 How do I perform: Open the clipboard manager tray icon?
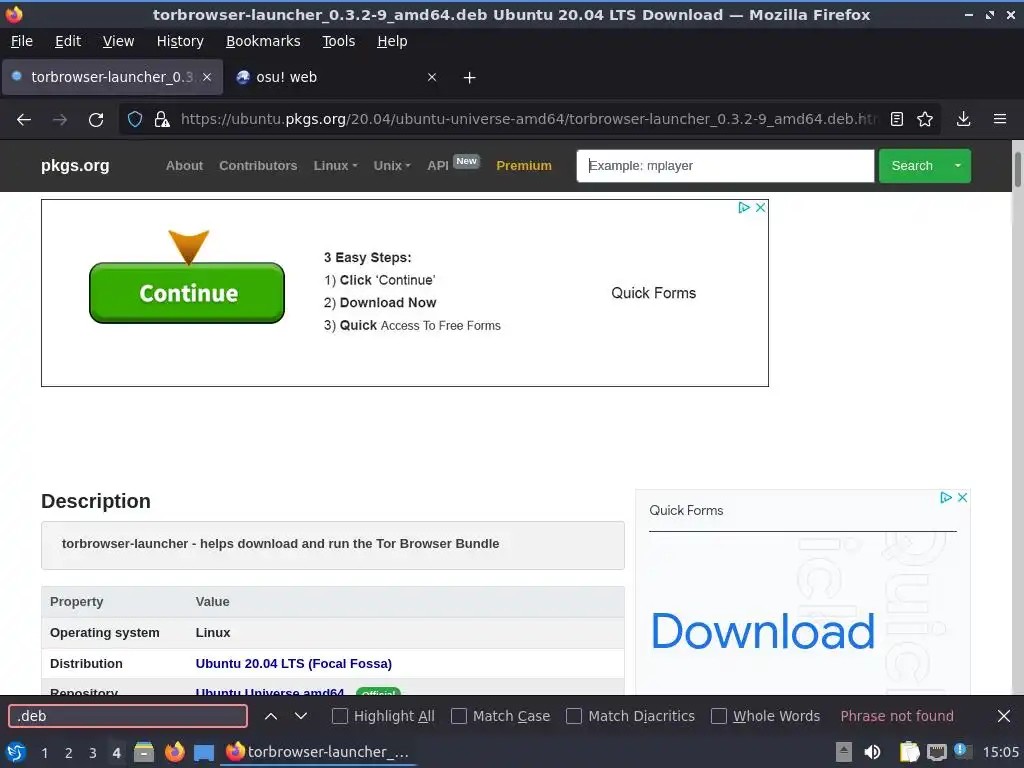909,752
